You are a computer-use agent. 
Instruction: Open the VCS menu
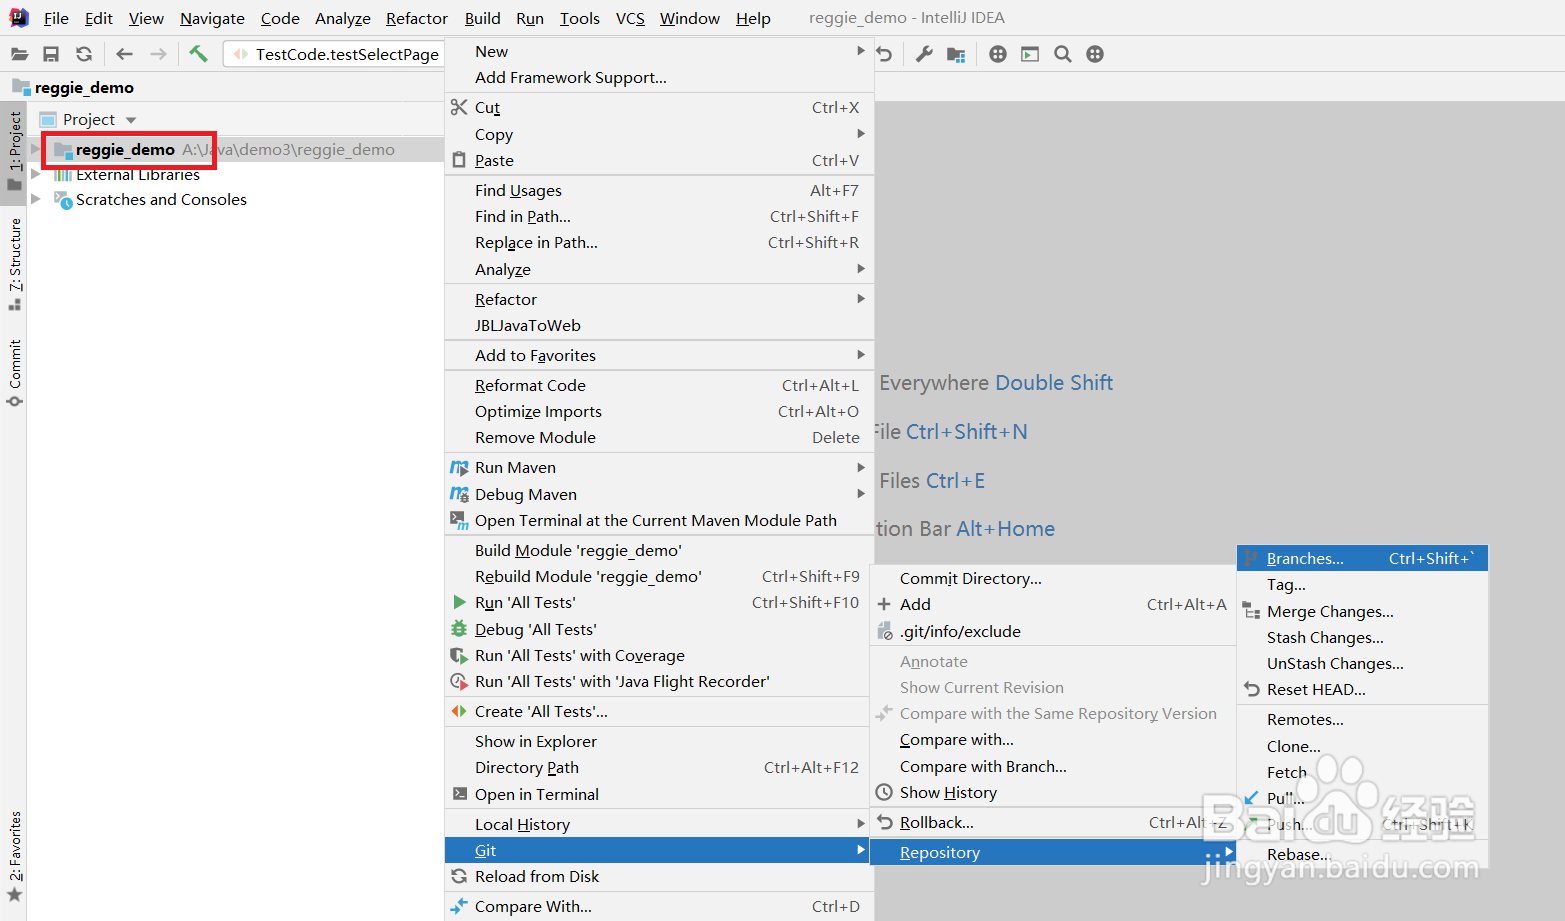[x=630, y=18]
